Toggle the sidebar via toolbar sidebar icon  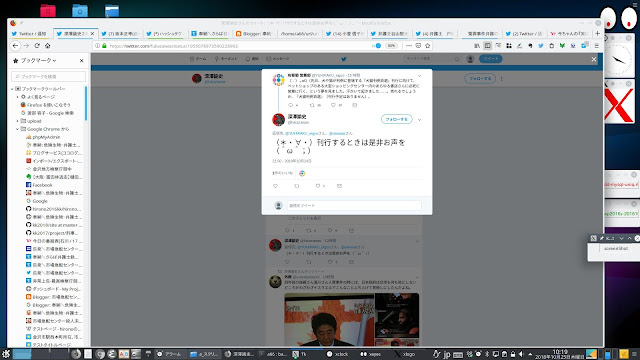[487, 46]
